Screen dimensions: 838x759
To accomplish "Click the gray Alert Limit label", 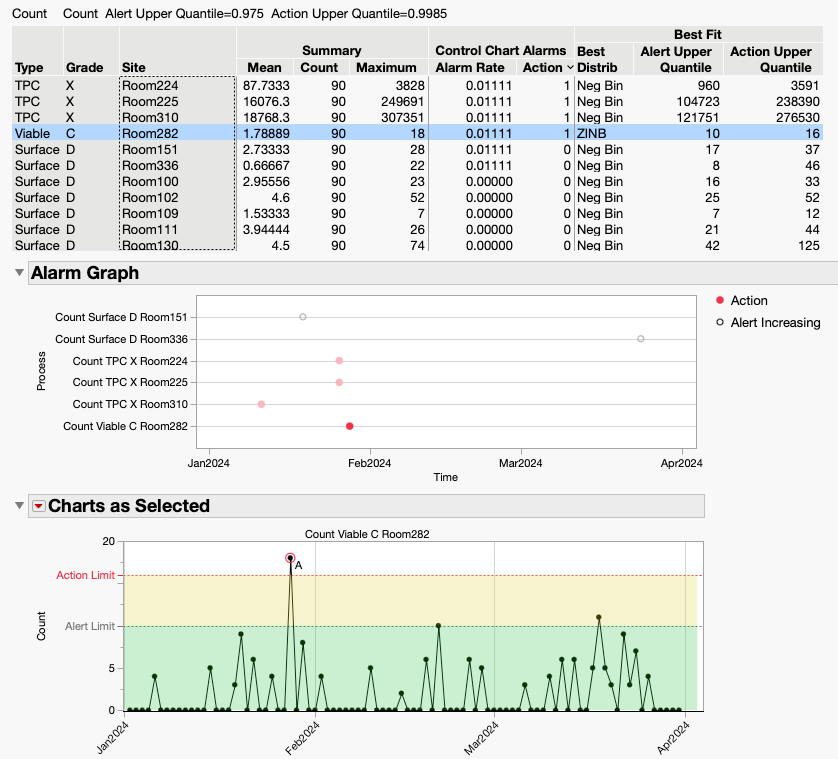I will [x=90, y=626].
